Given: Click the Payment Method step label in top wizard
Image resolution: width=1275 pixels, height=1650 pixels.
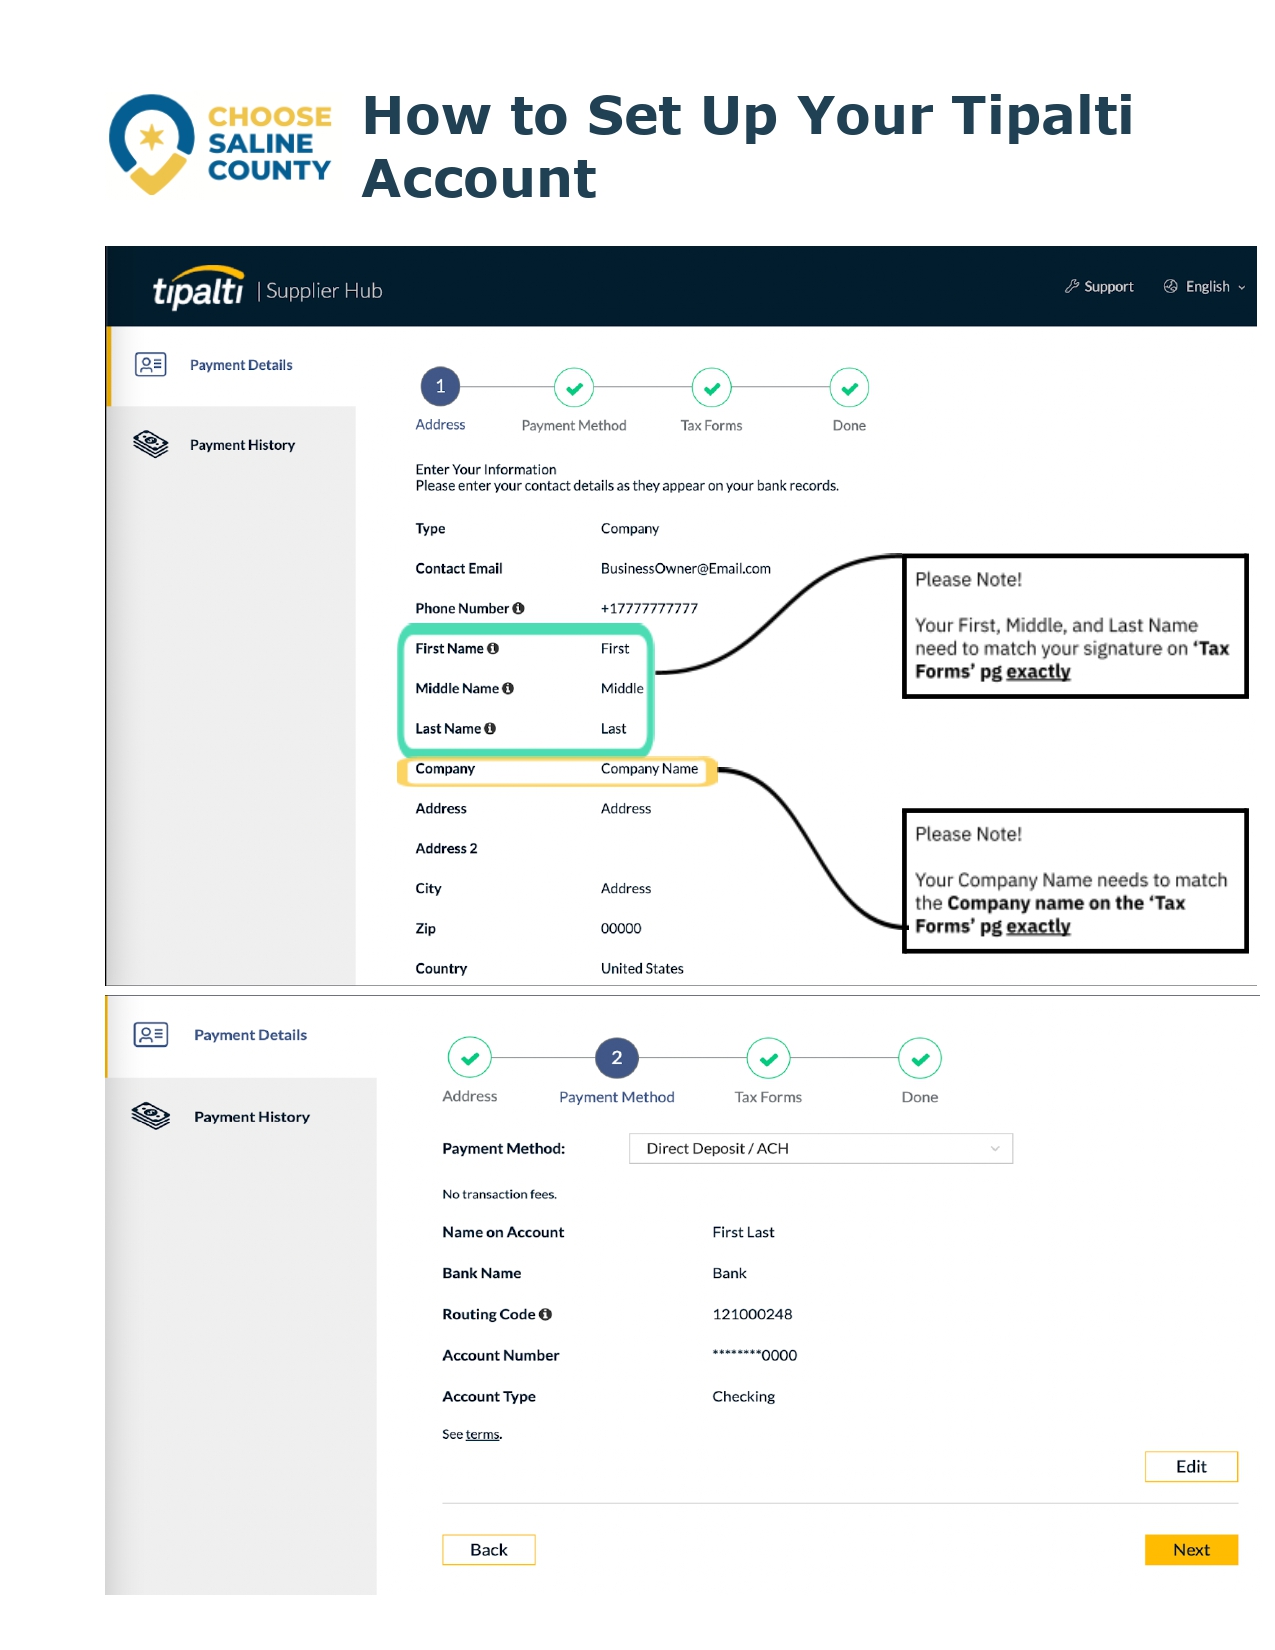Looking at the screenshot, I should [x=574, y=425].
